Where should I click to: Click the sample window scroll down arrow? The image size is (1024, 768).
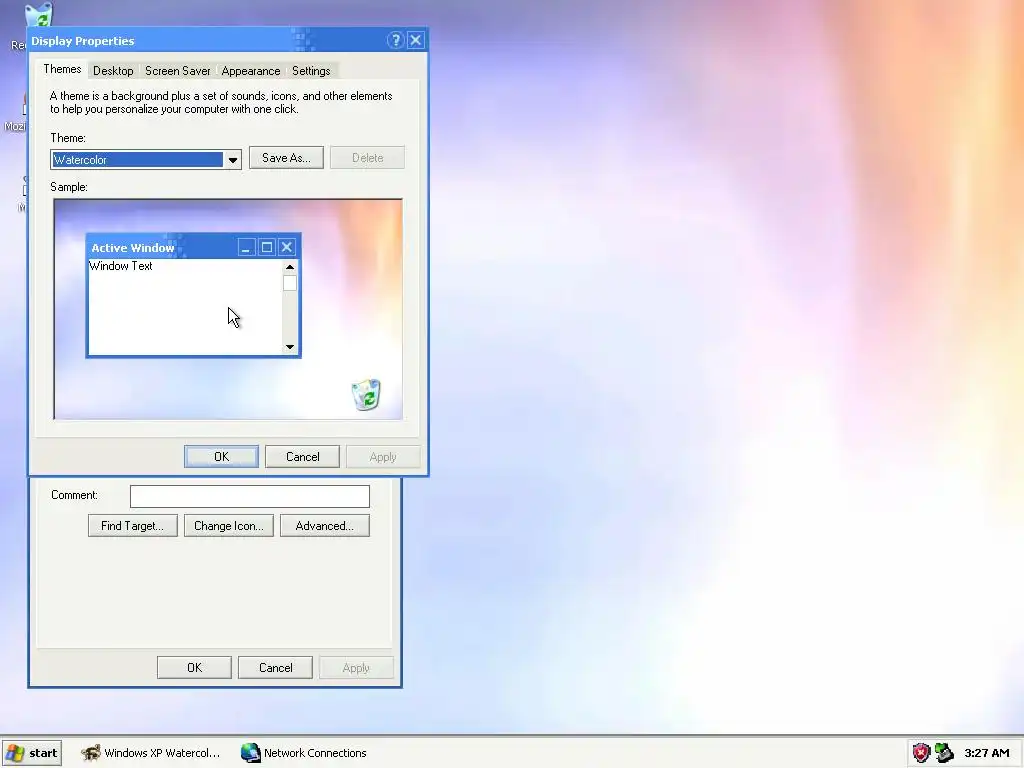click(x=290, y=347)
